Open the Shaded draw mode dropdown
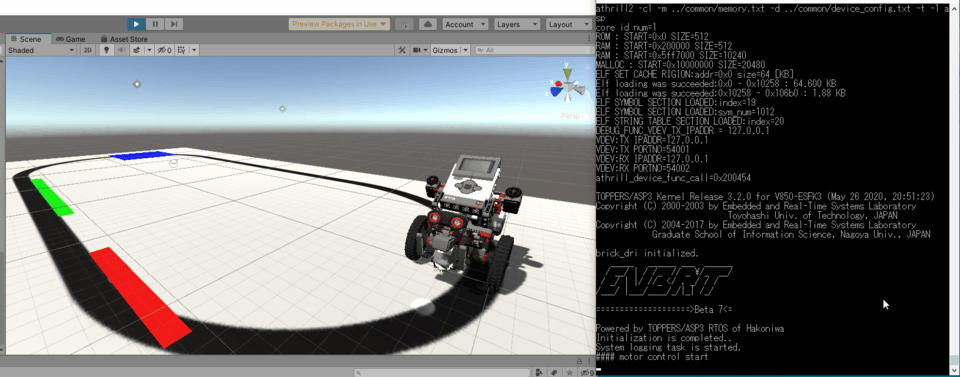The width and height of the screenshot is (960, 377). 41,50
